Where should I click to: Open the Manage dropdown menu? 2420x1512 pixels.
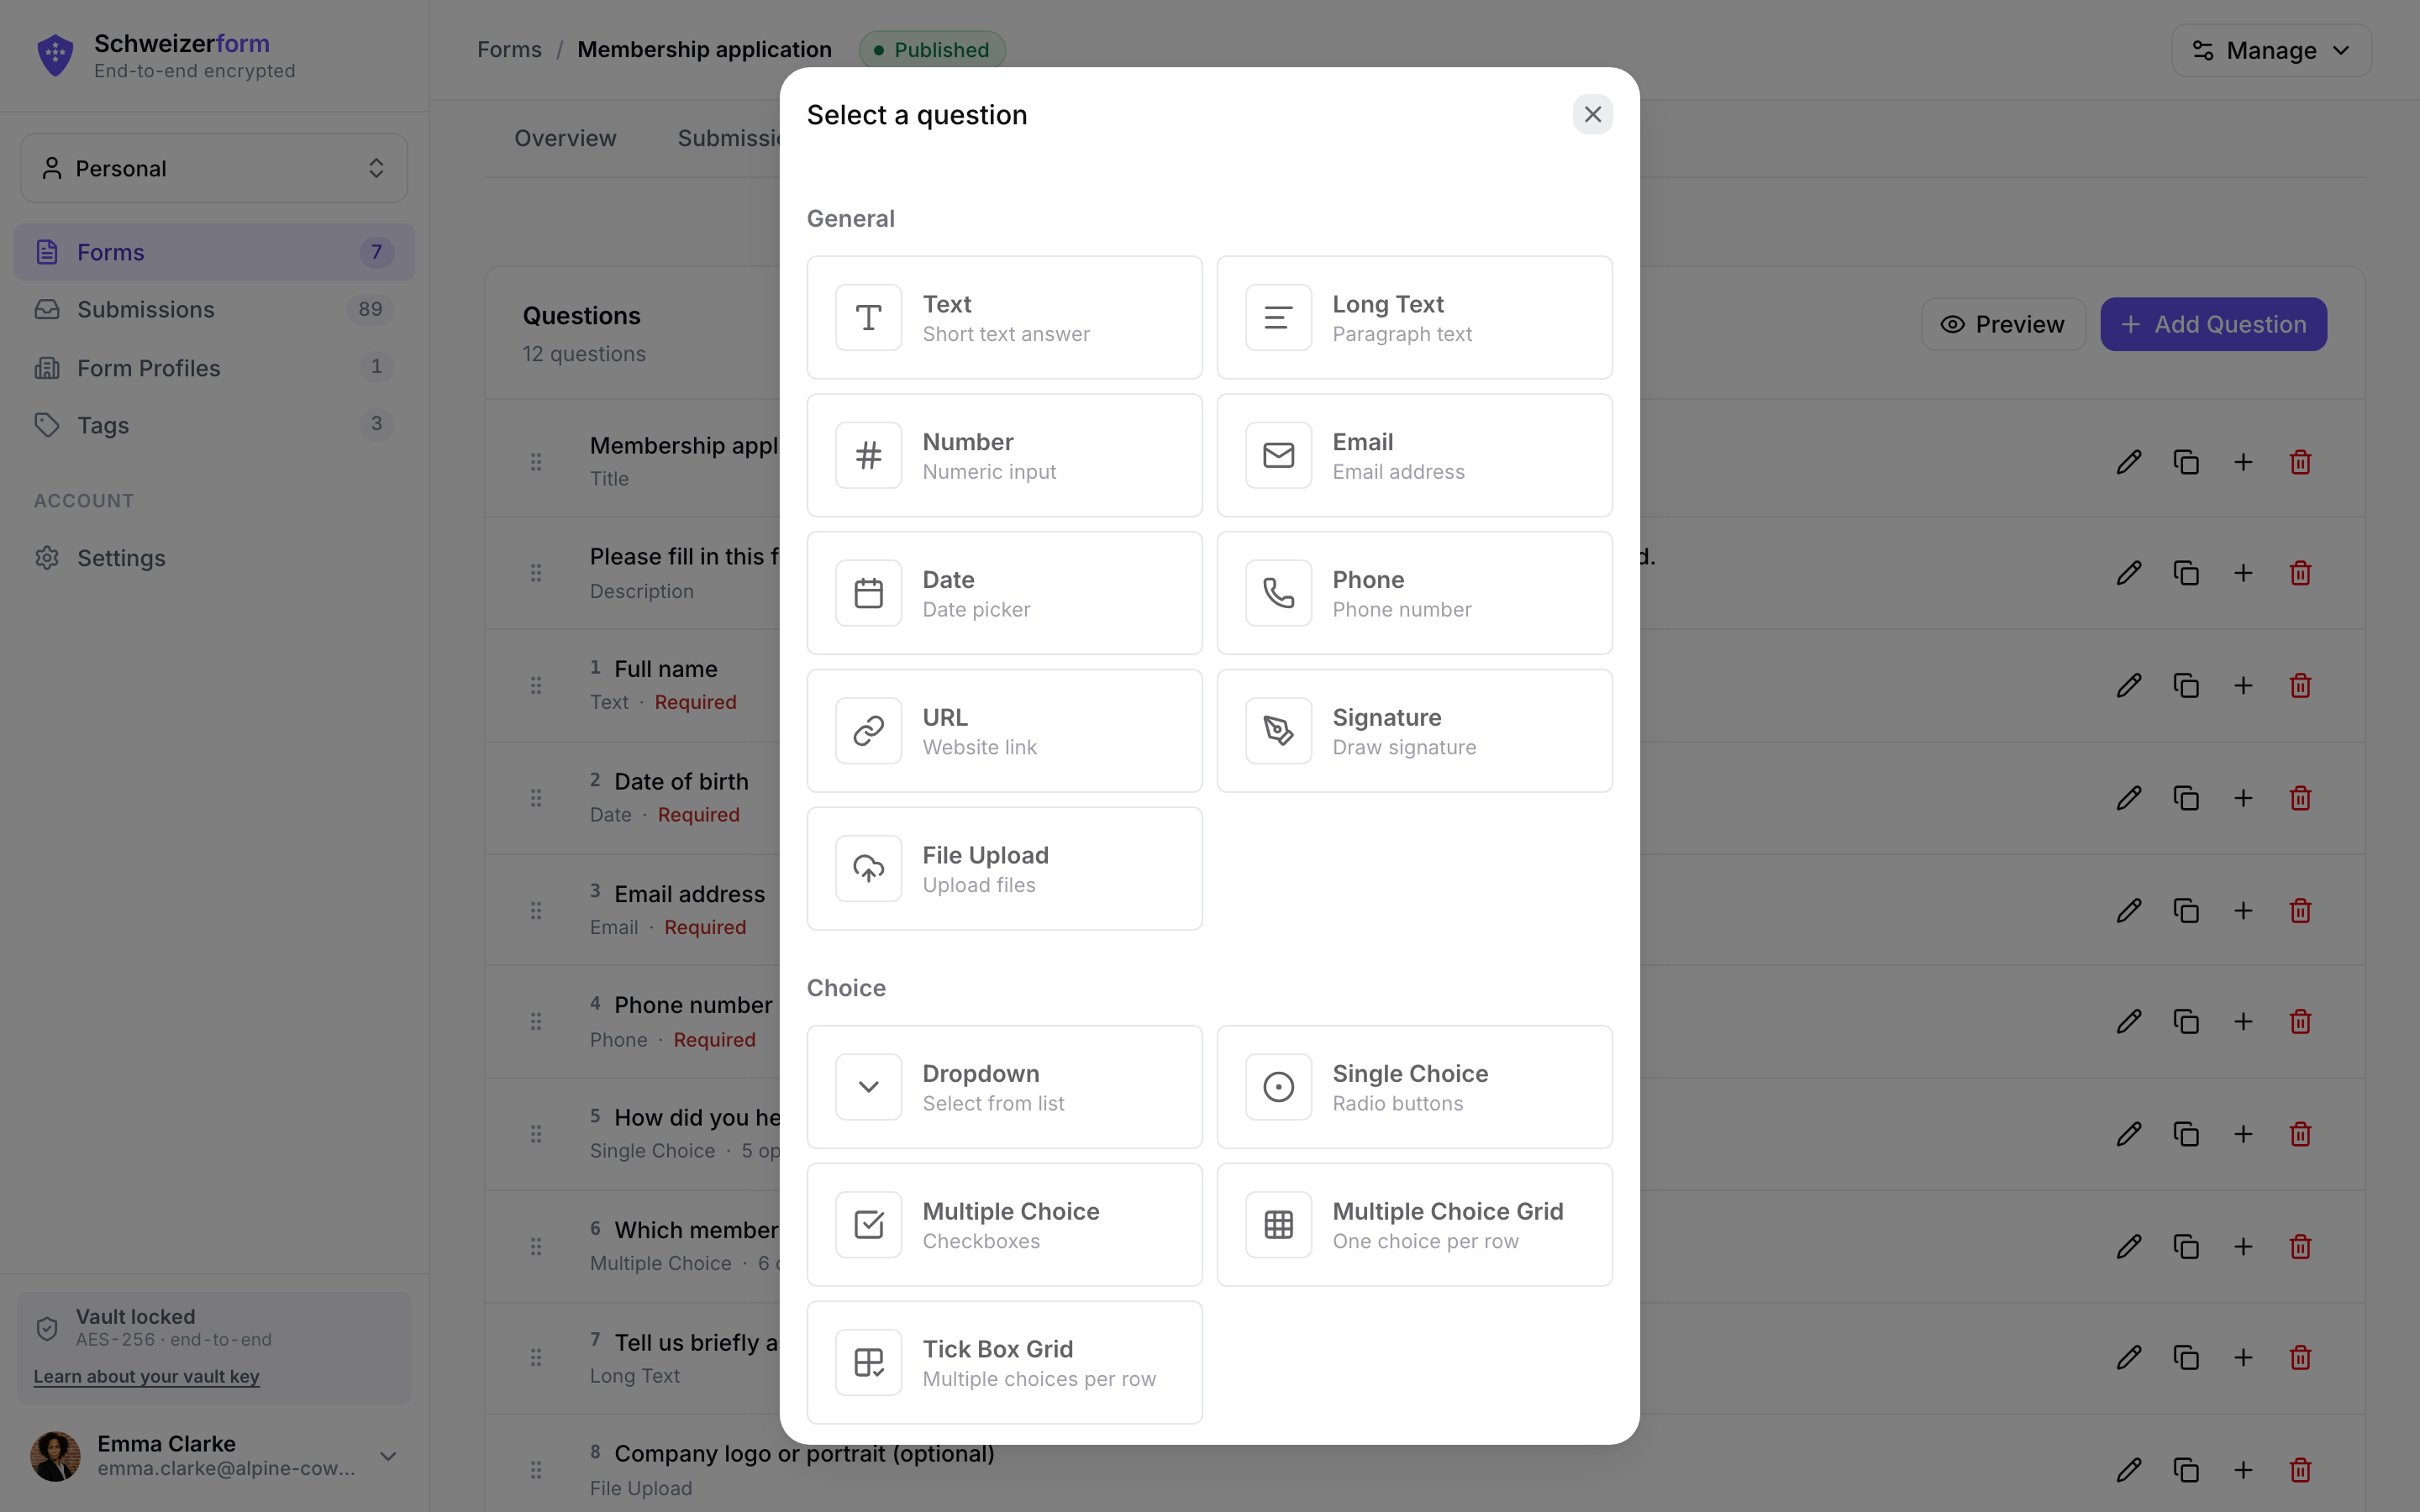[x=2270, y=50]
